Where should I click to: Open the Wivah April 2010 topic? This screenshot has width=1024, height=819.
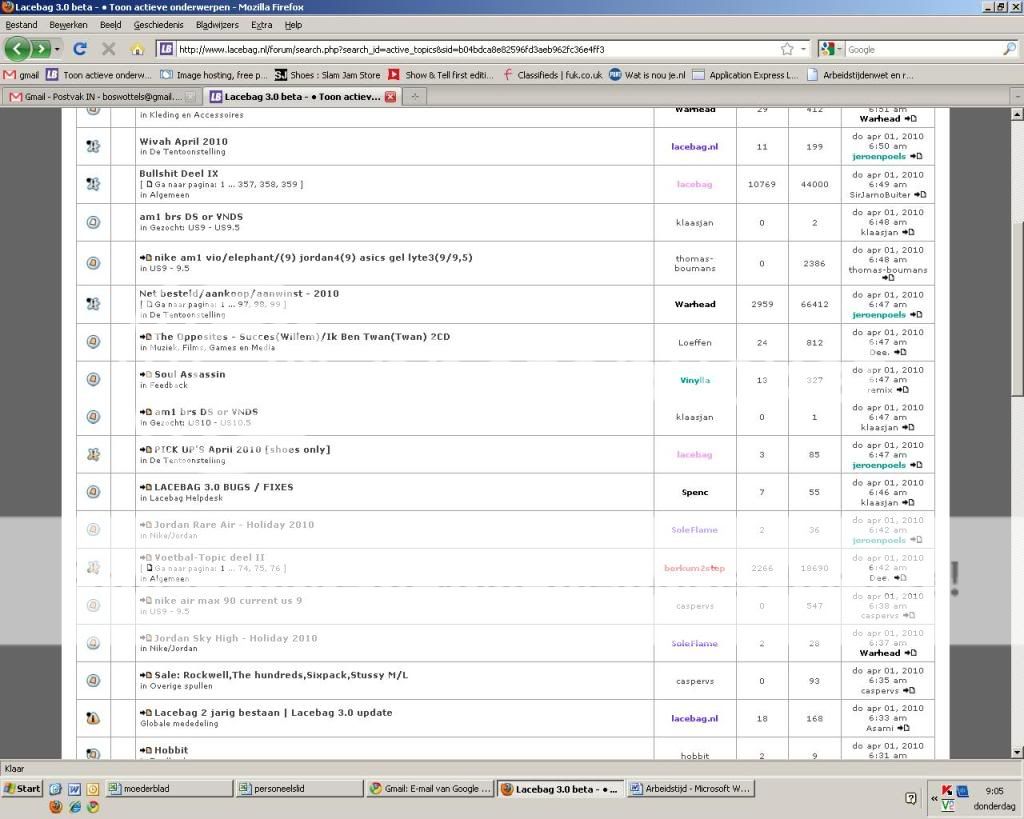pos(184,141)
